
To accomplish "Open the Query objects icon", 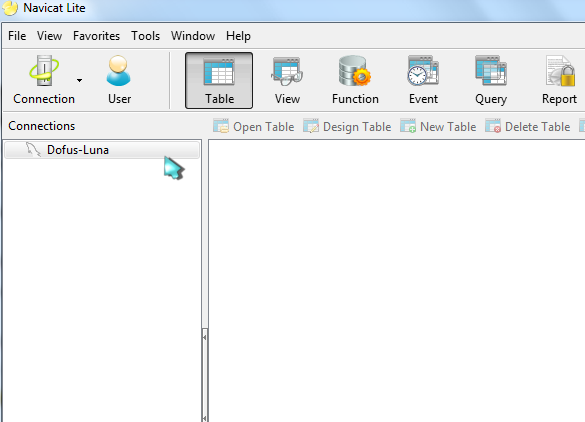I will point(491,80).
